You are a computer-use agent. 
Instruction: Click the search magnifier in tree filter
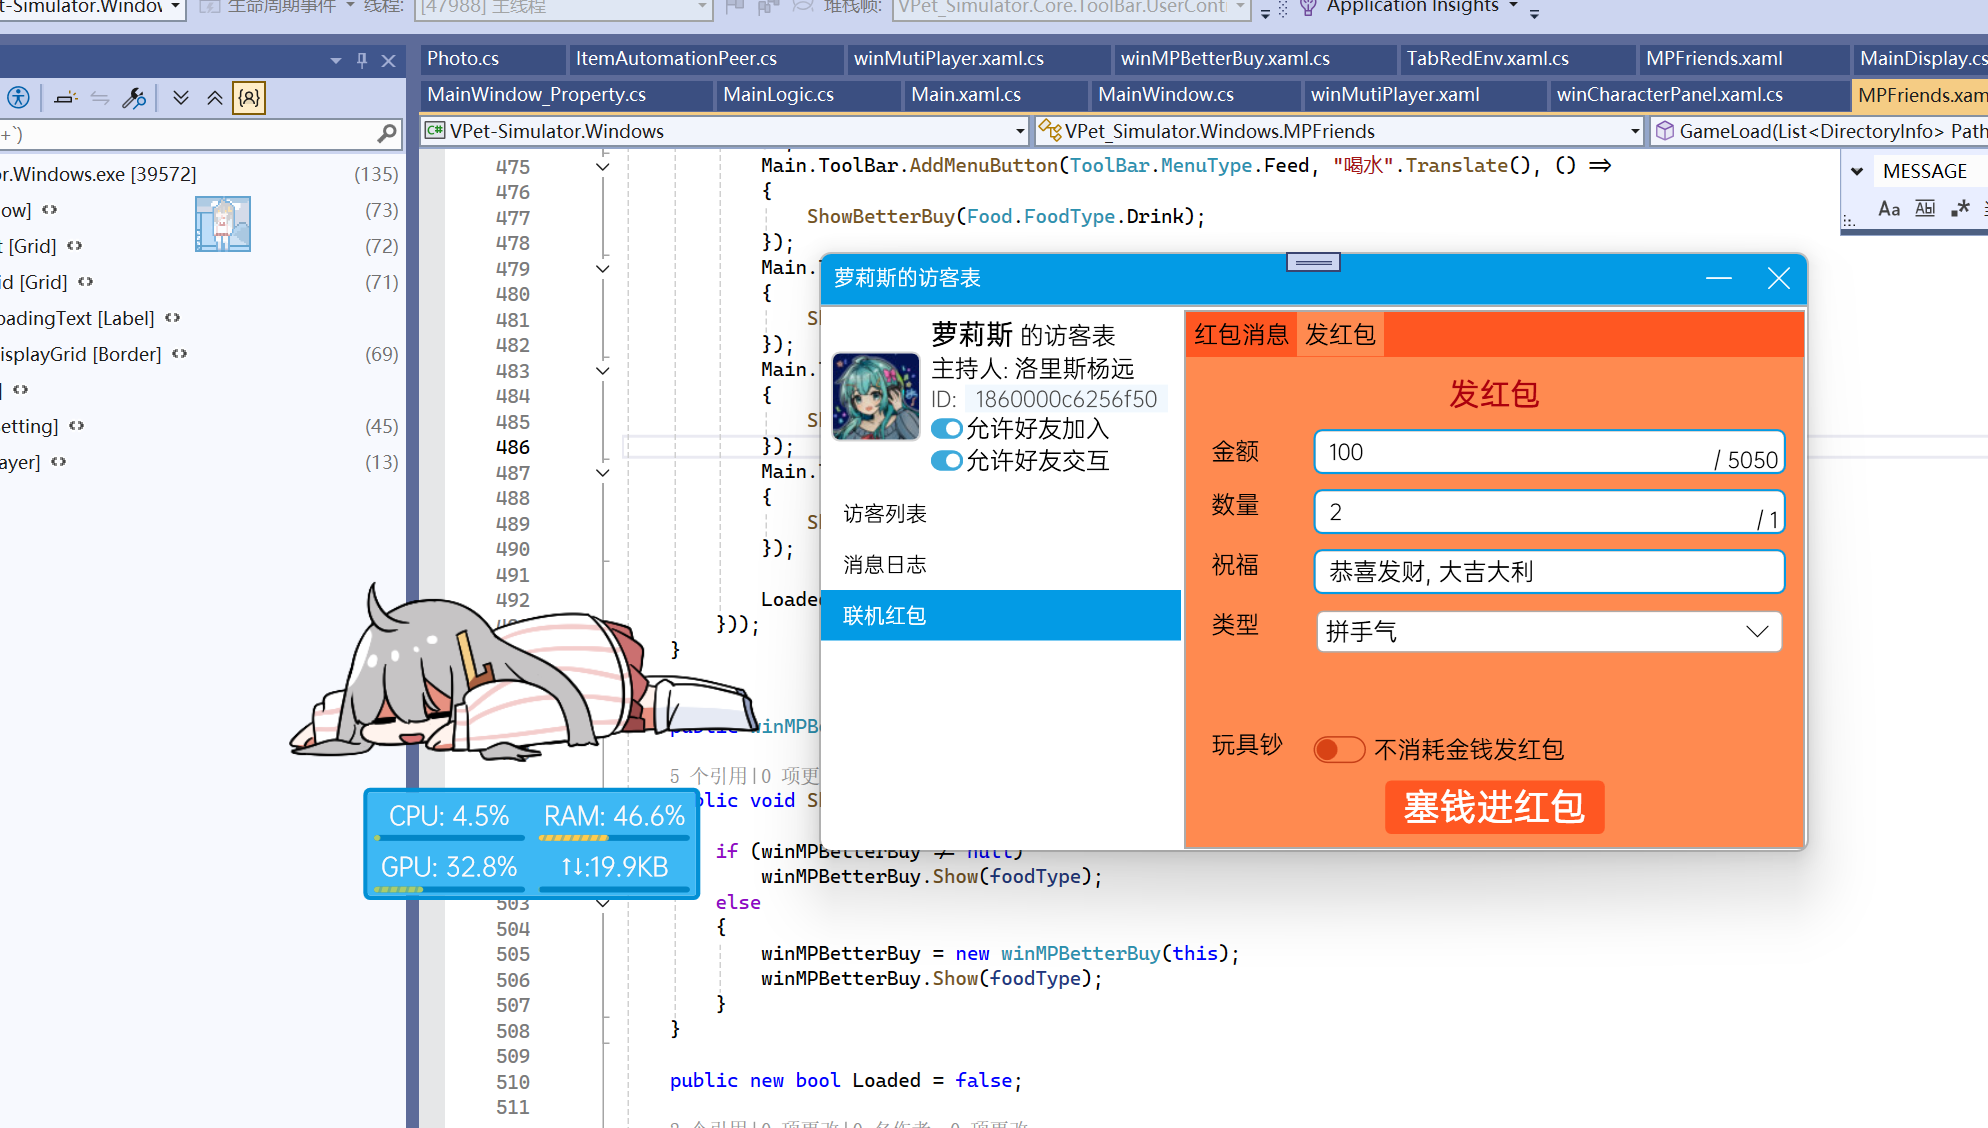388,133
